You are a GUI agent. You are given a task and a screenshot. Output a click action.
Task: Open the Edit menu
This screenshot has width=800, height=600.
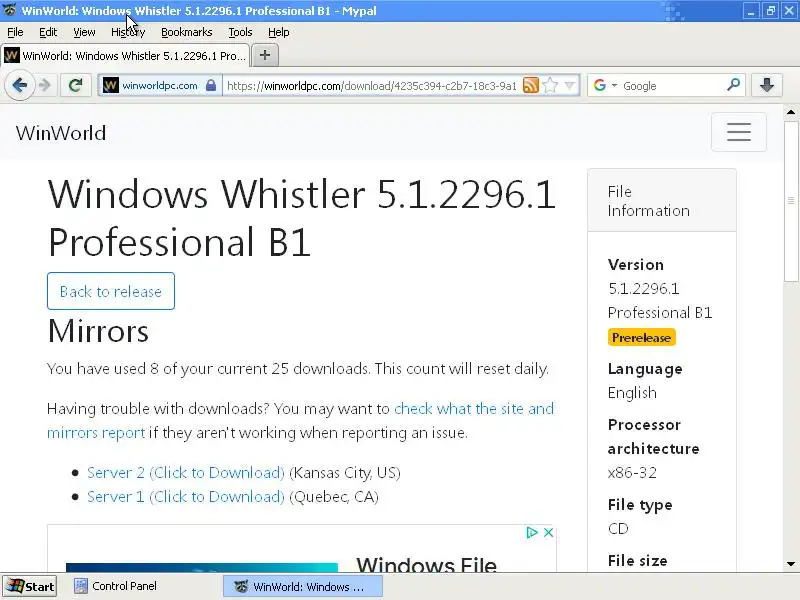[48, 32]
